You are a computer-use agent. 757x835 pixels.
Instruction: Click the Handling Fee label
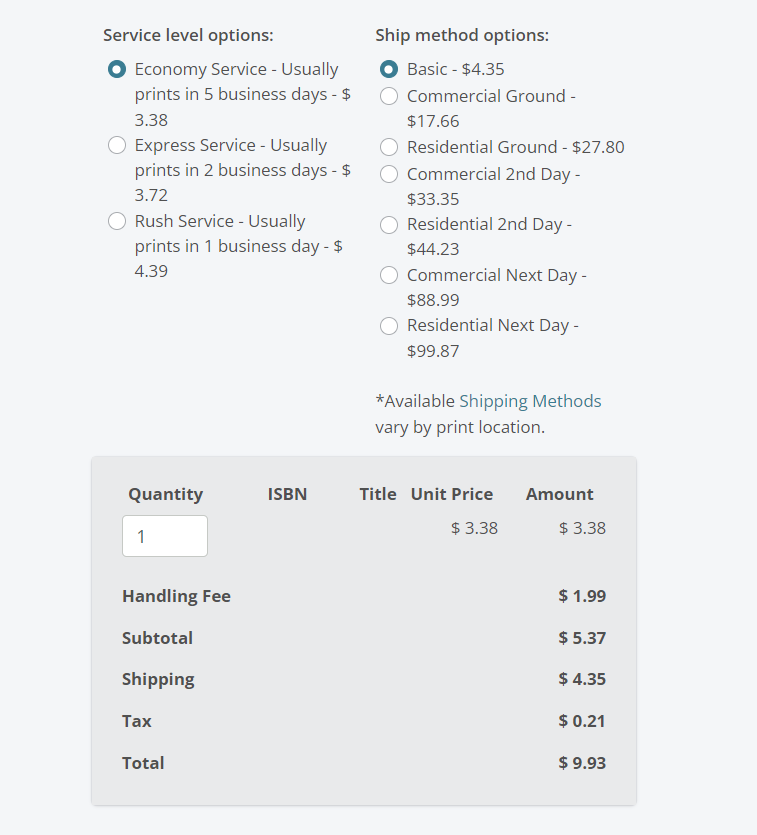click(176, 595)
